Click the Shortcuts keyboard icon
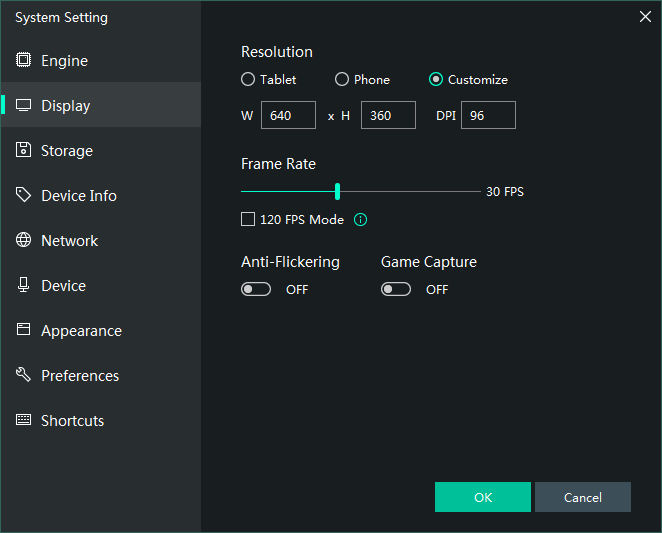Screen dimensions: 662x533 [23, 420]
